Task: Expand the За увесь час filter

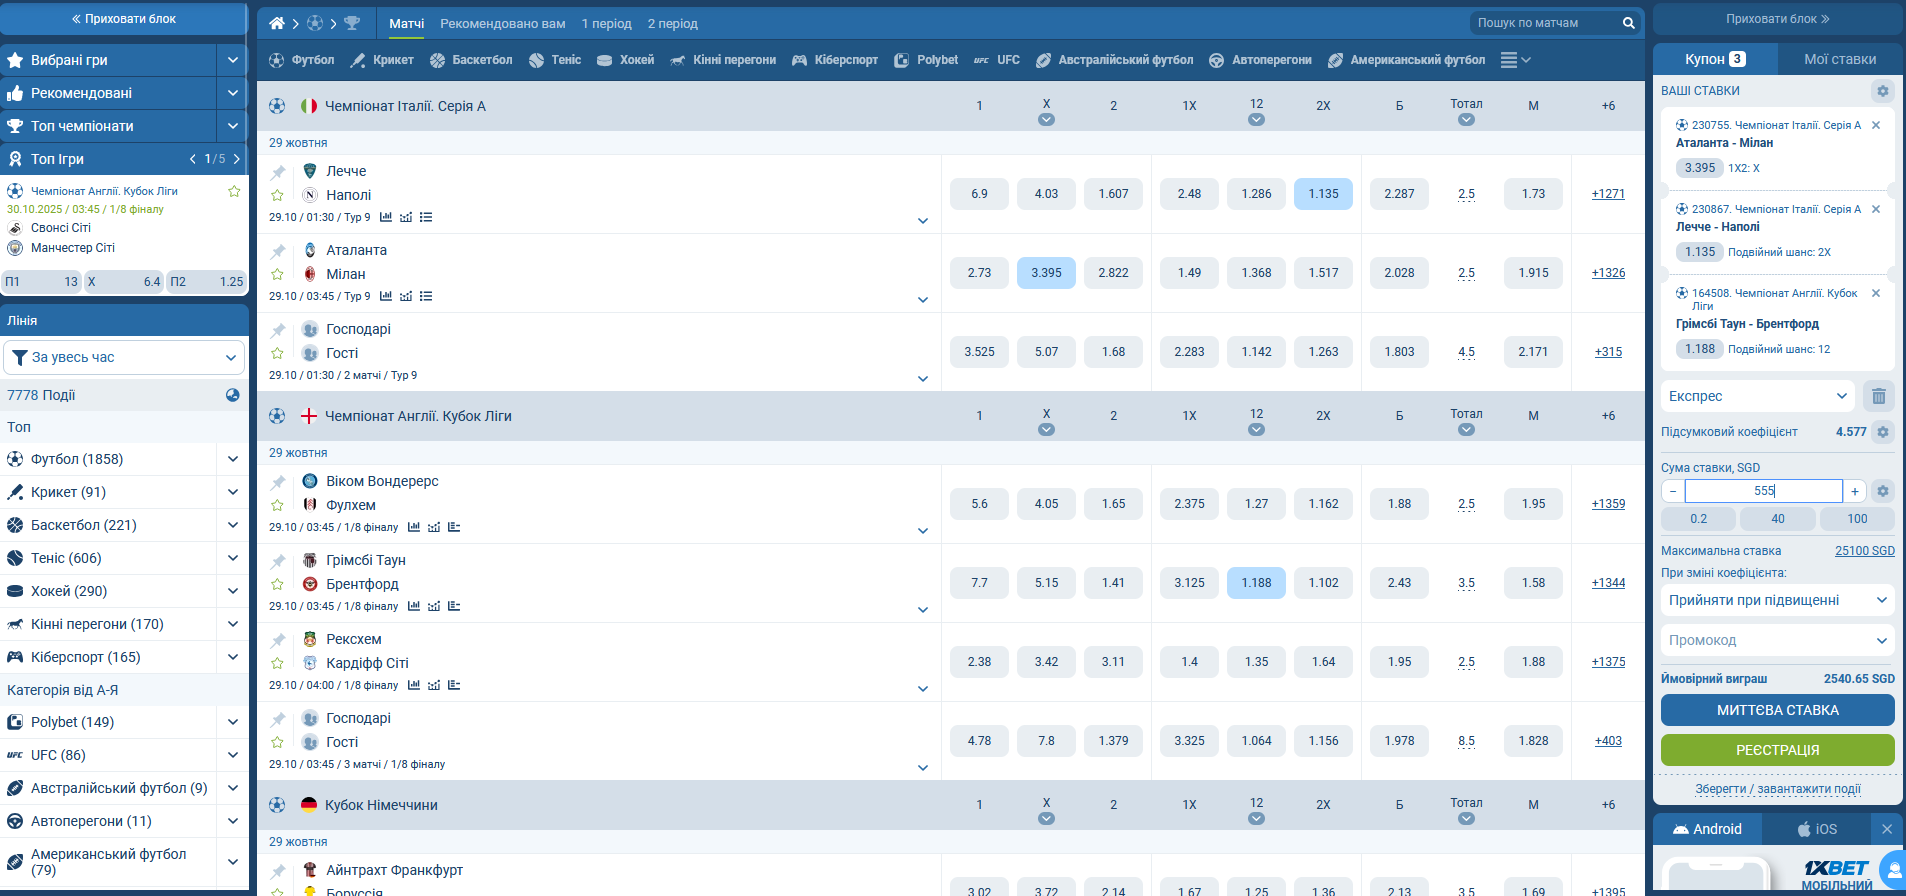Action: point(125,357)
